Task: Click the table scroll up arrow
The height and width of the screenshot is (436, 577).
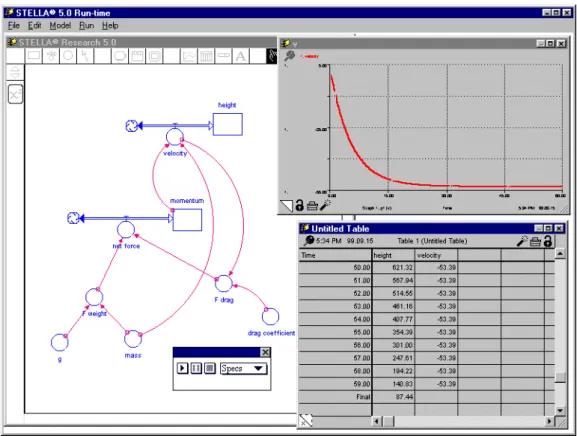Action: [x=560, y=254]
